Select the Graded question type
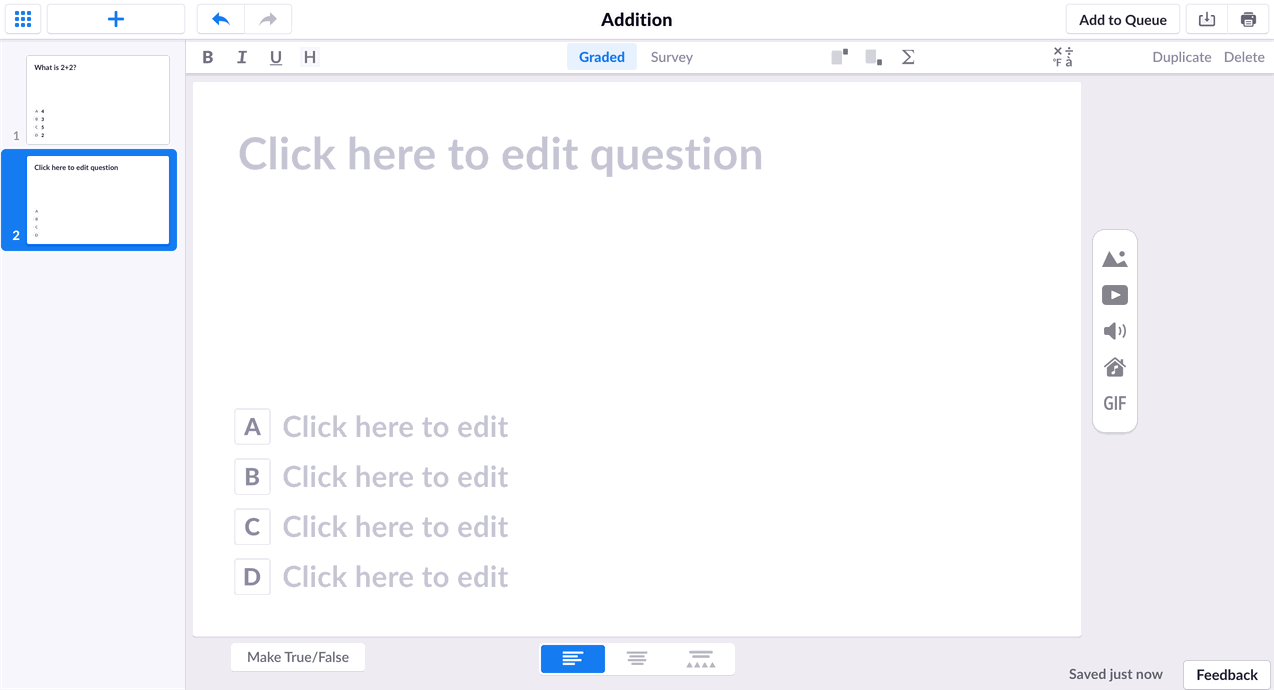The height and width of the screenshot is (690, 1274). pyautogui.click(x=601, y=57)
